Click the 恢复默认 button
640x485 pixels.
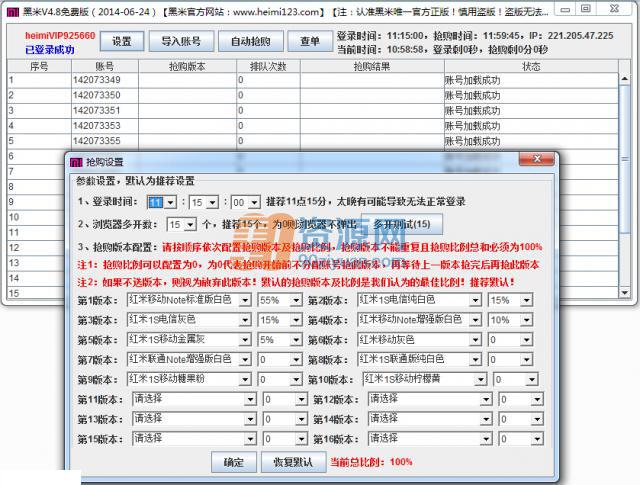click(x=293, y=462)
